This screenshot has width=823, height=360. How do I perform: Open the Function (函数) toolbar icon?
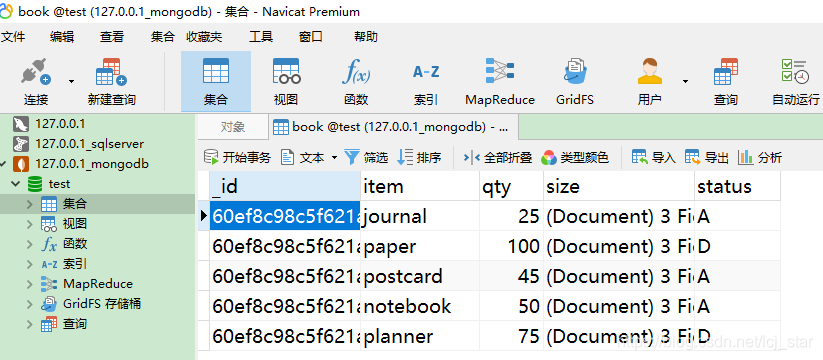(356, 71)
